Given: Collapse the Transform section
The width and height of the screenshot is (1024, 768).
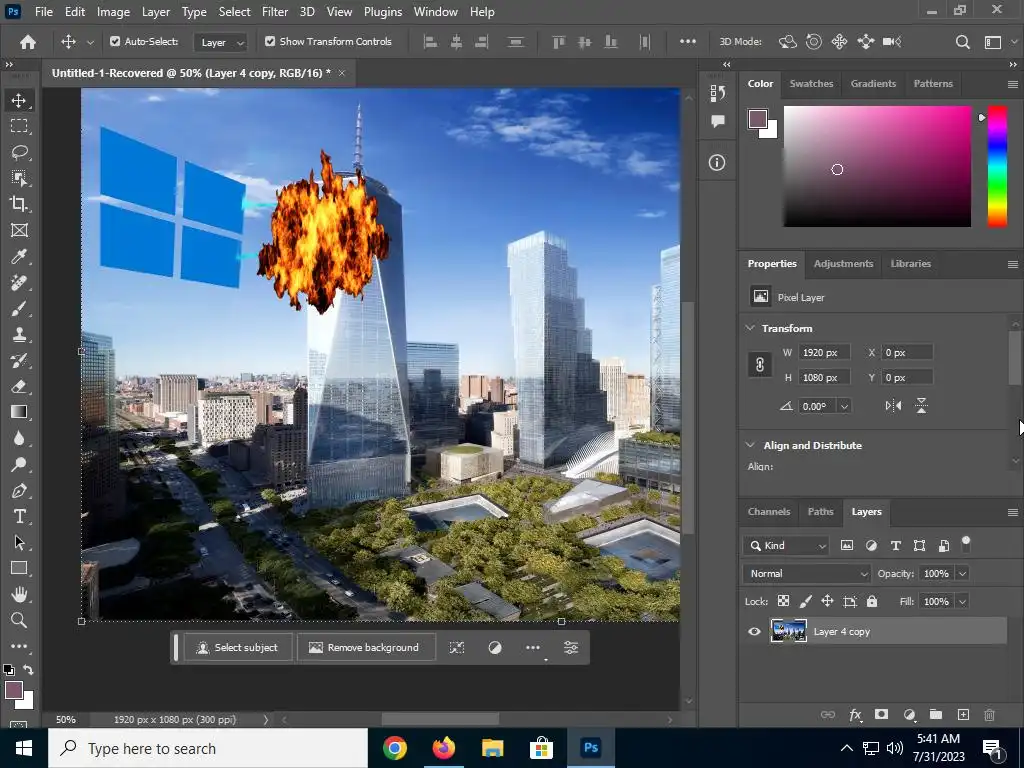Looking at the screenshot, I should (750, 328).
